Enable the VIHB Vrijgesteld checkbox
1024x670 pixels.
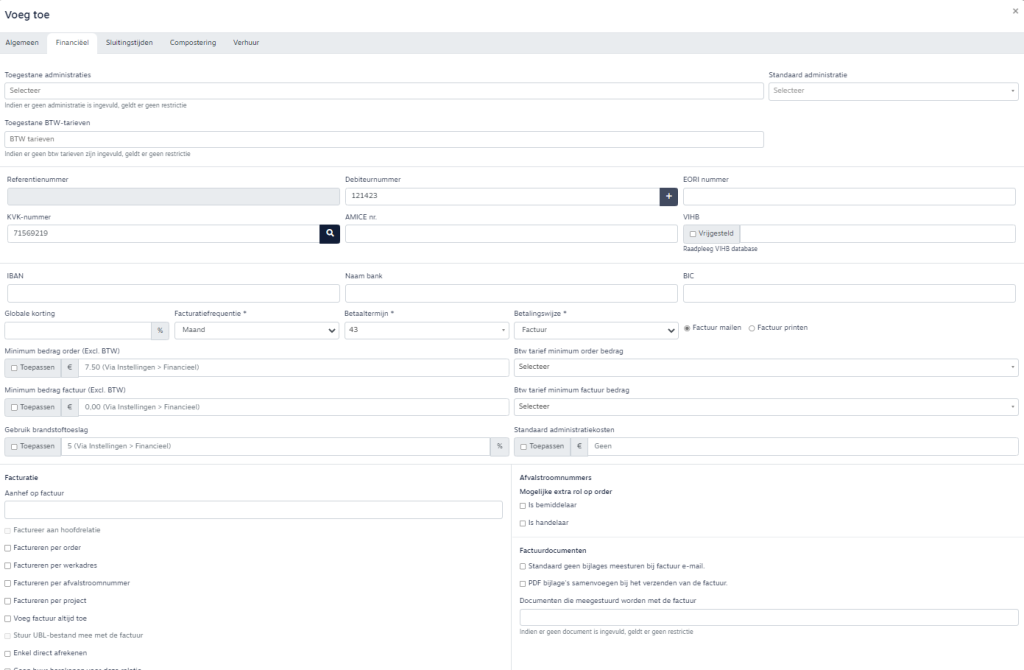692,234
